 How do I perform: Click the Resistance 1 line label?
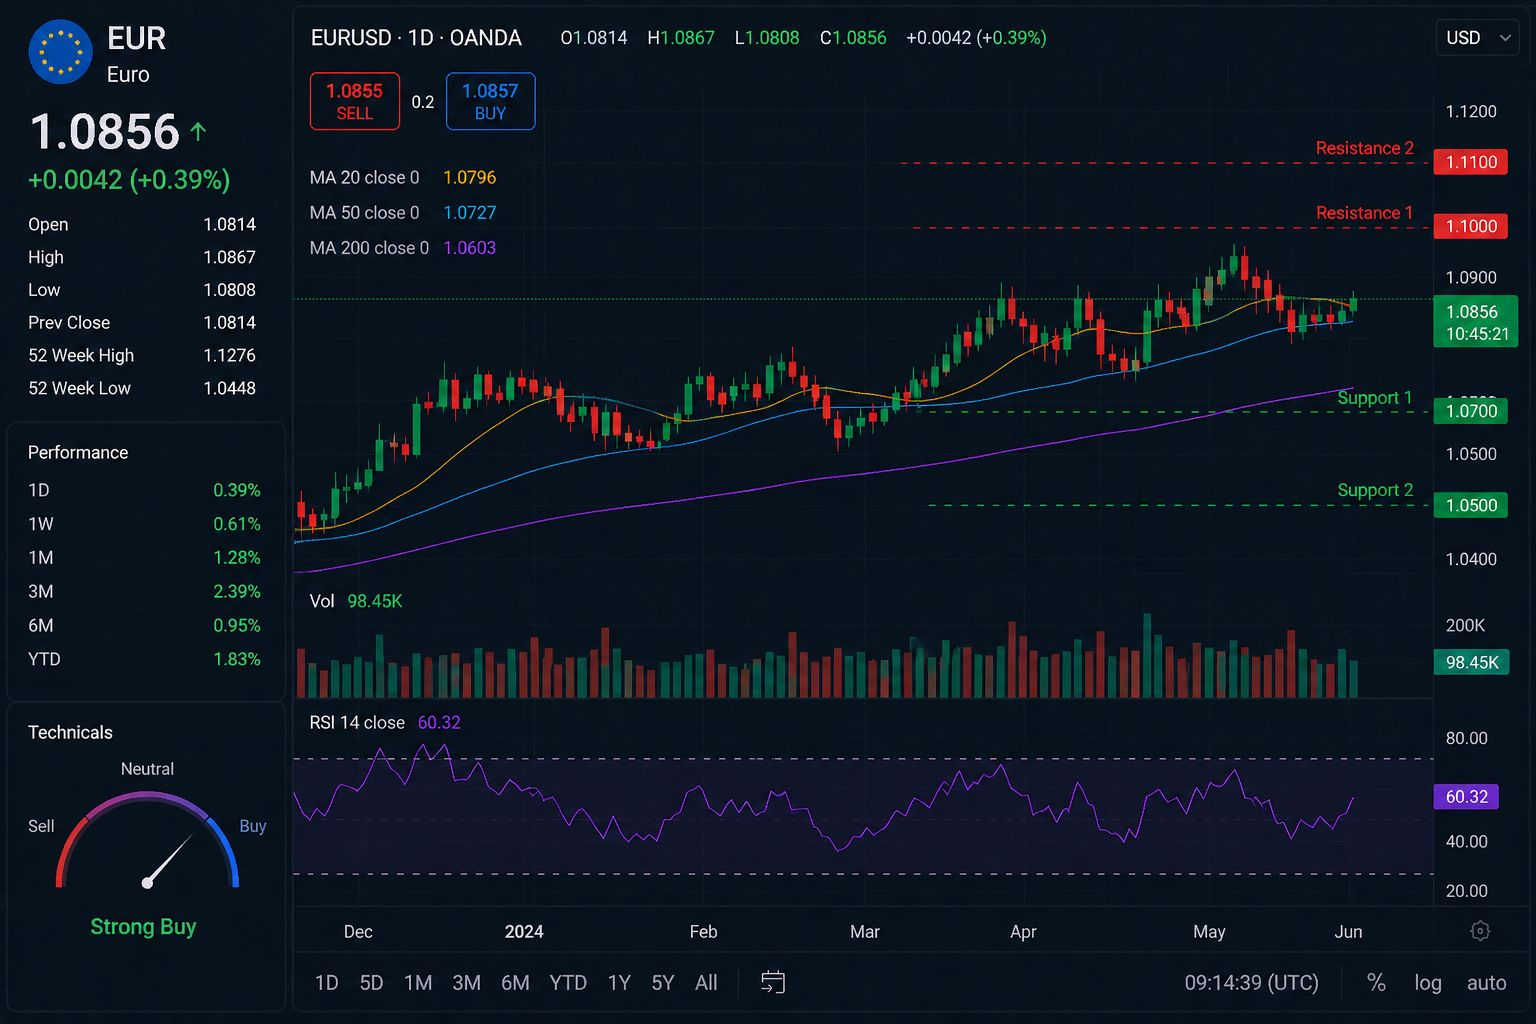(1364, 213)
